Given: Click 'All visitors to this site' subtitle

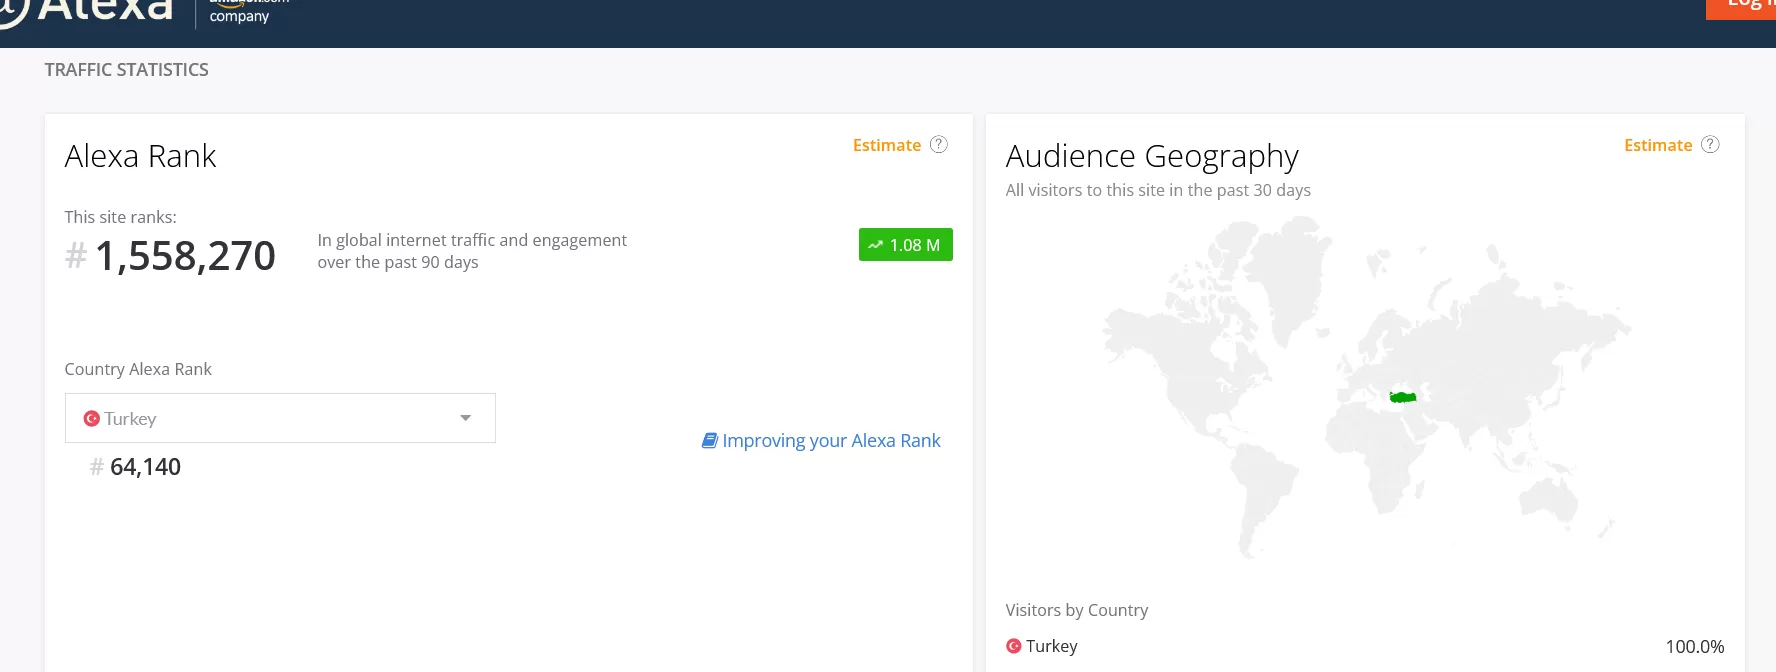Looking at the screenshot, I should tap(1158, 190).
